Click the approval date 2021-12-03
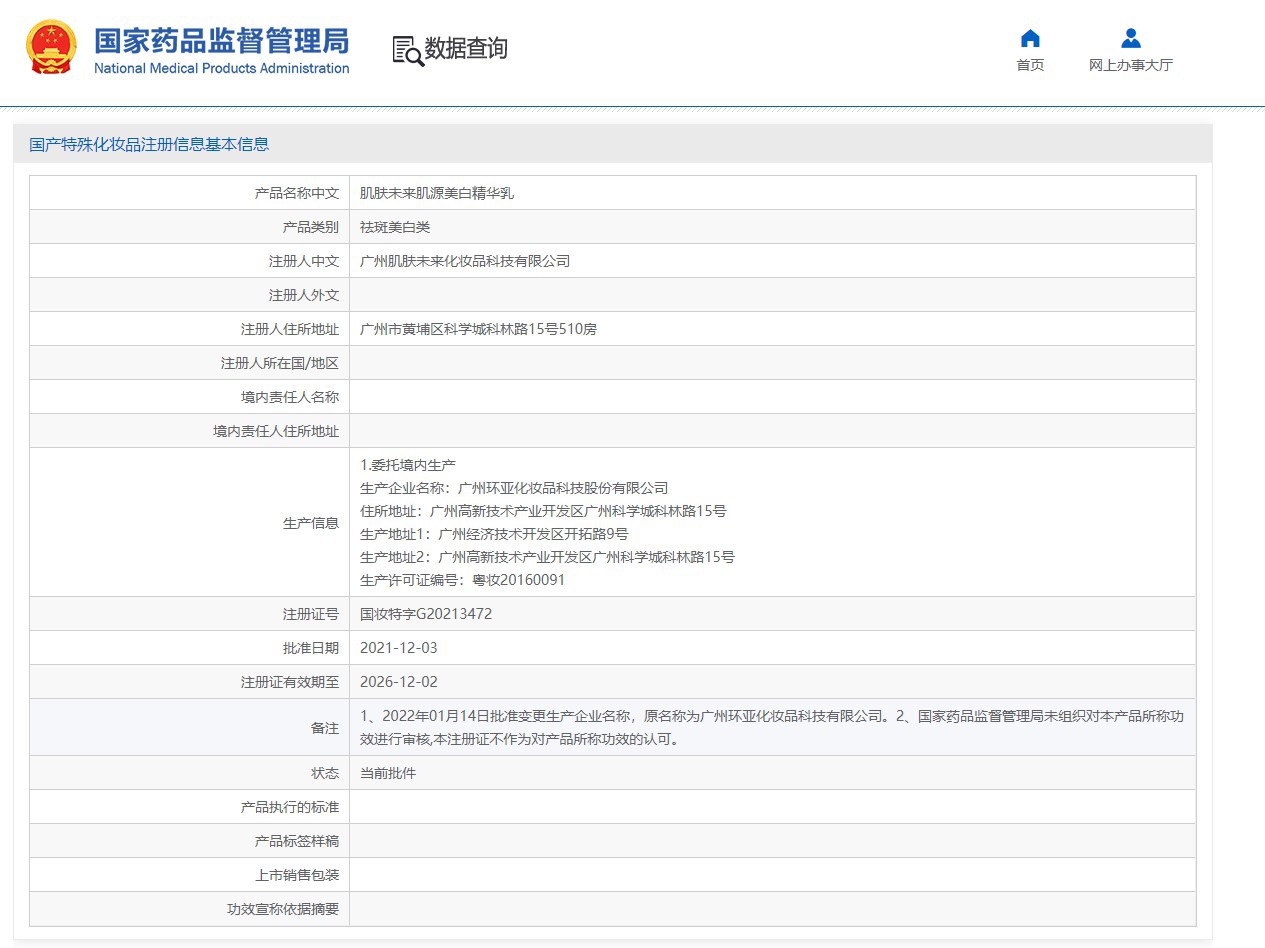This screenshot has height=948, width=1265. click(x=399, y=648)
